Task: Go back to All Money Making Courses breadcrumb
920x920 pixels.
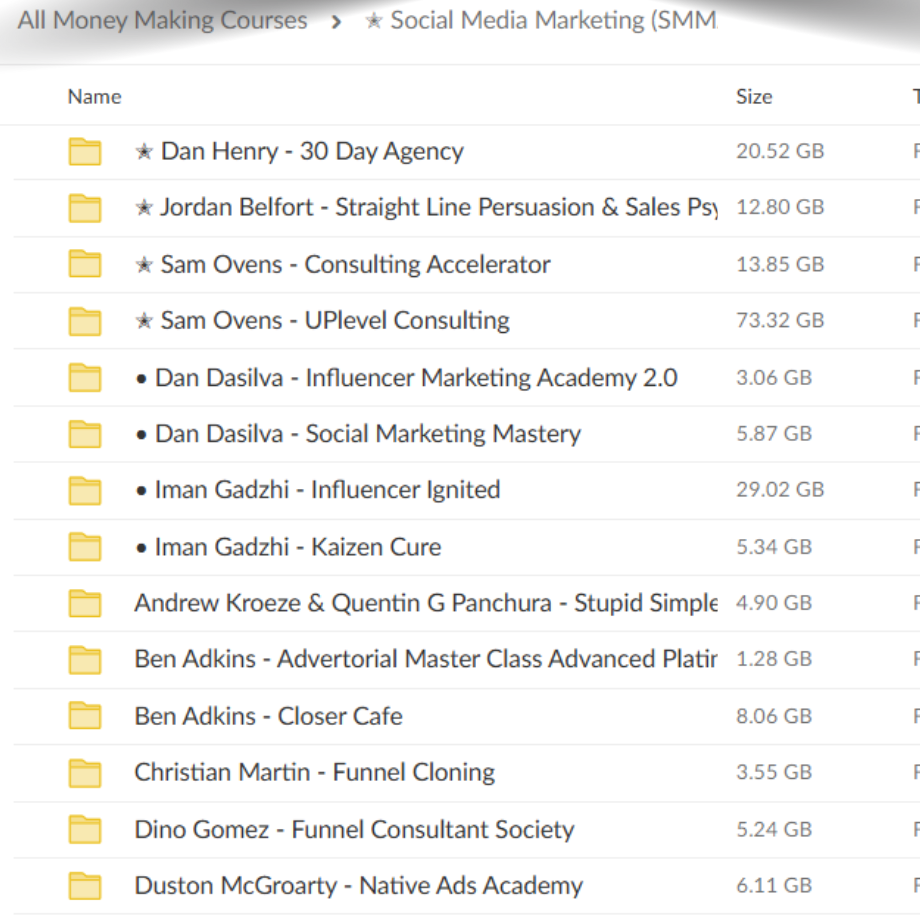Action: click(162, 21)
